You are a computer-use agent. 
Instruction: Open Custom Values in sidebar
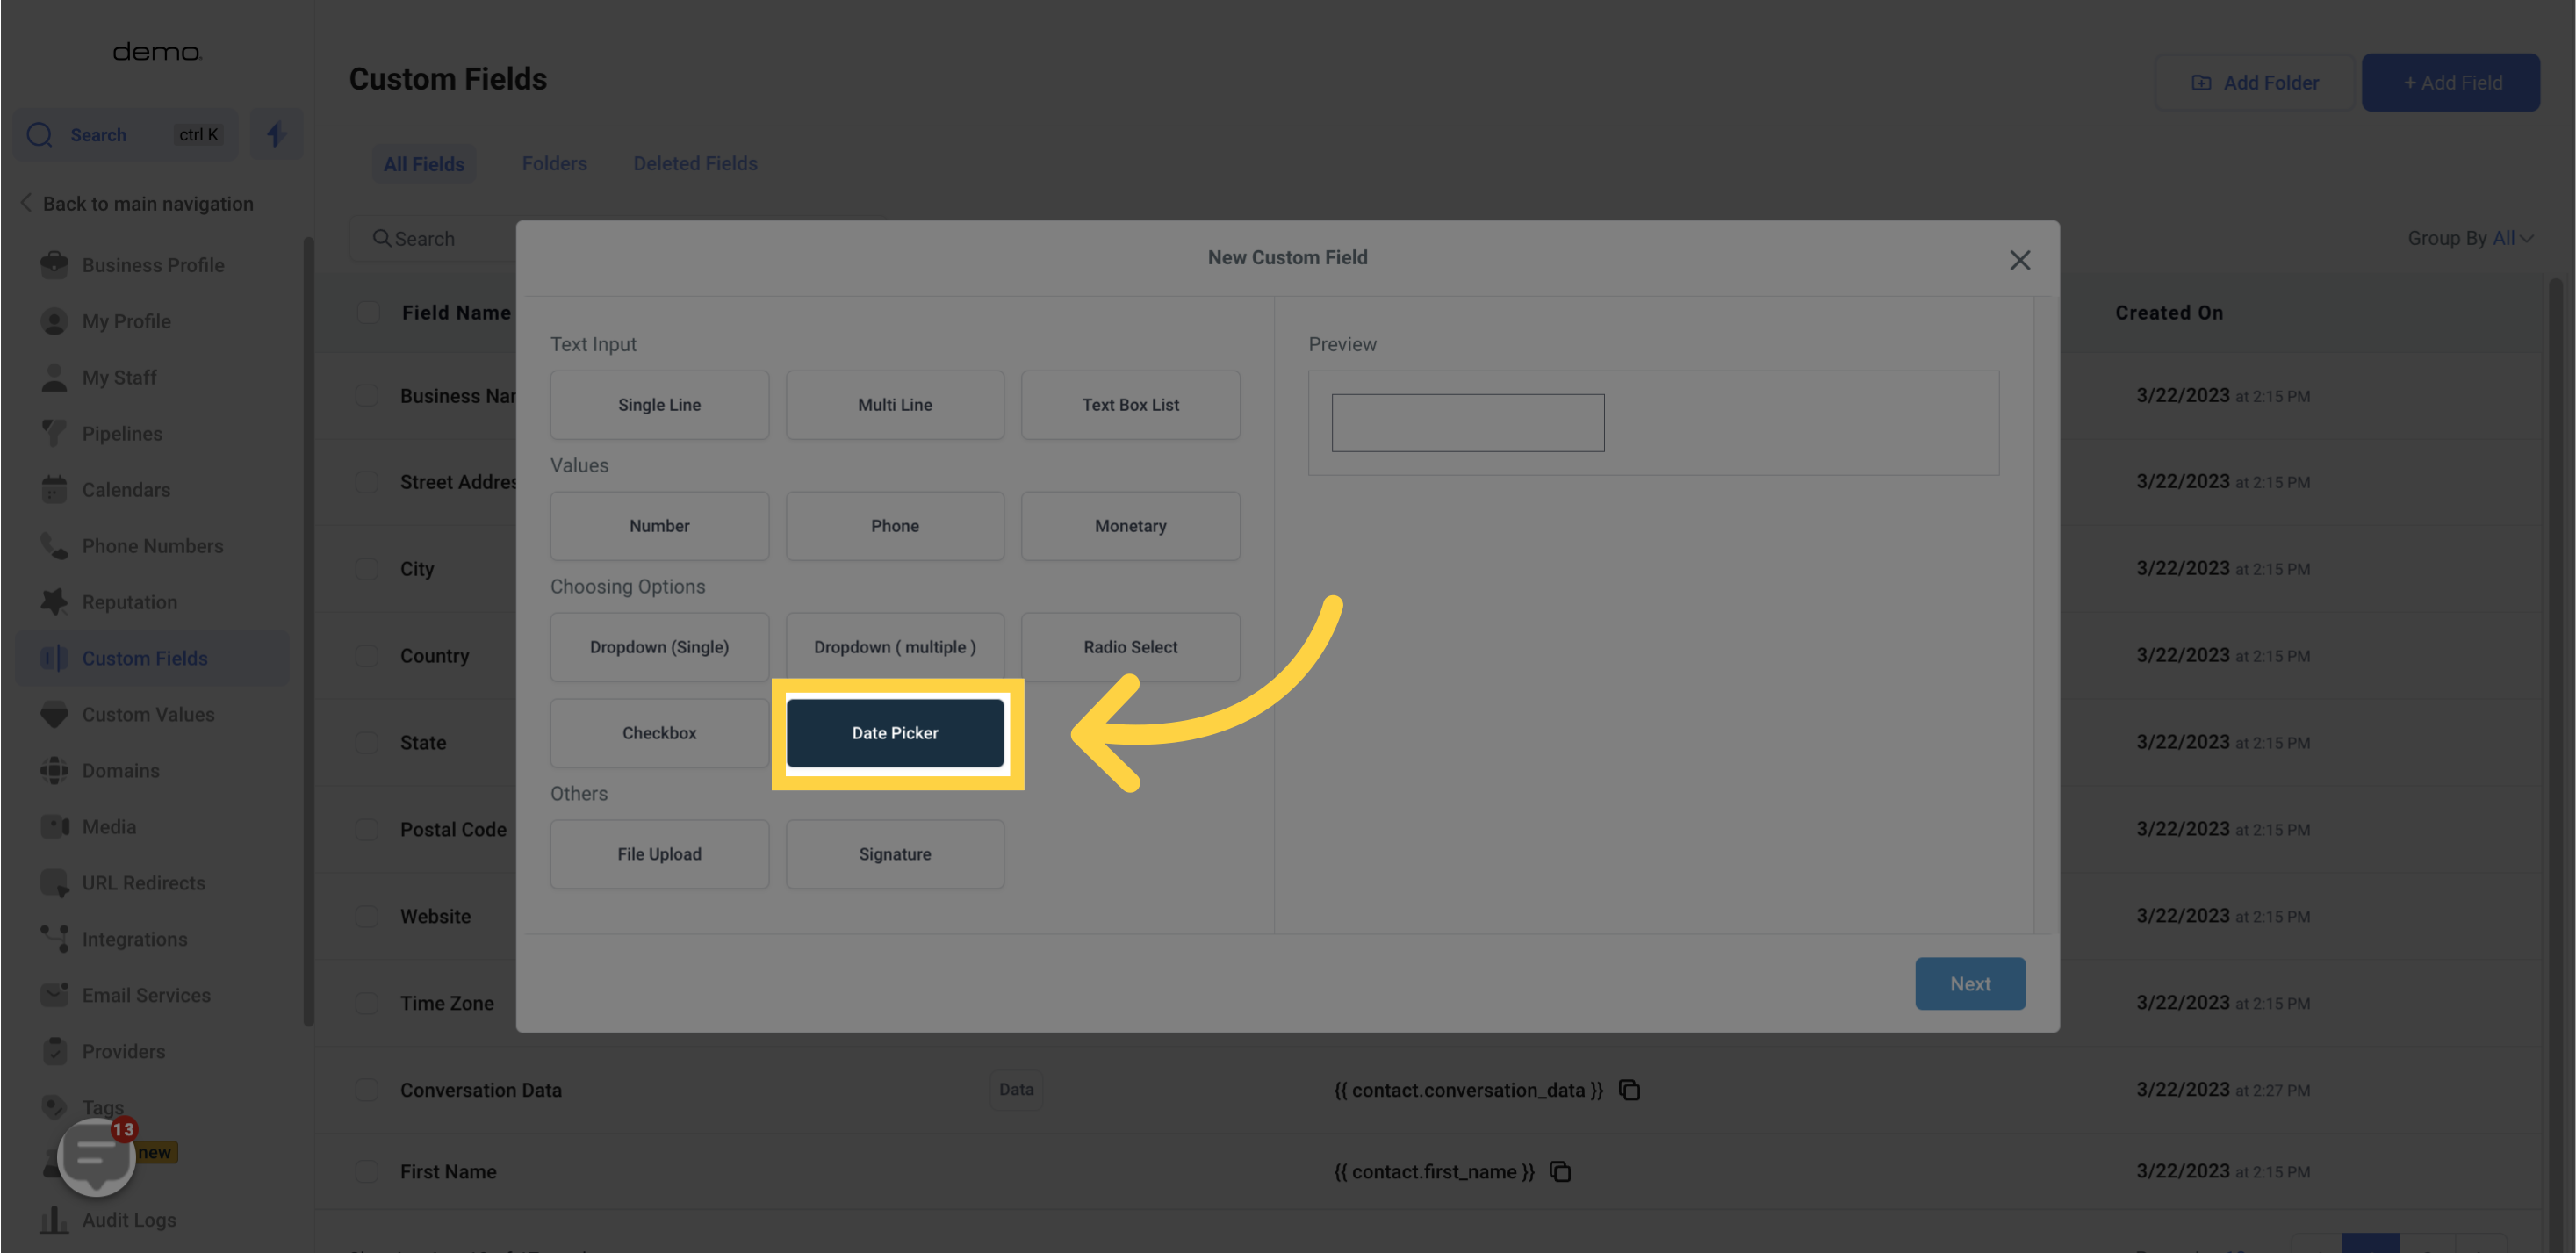148,714
